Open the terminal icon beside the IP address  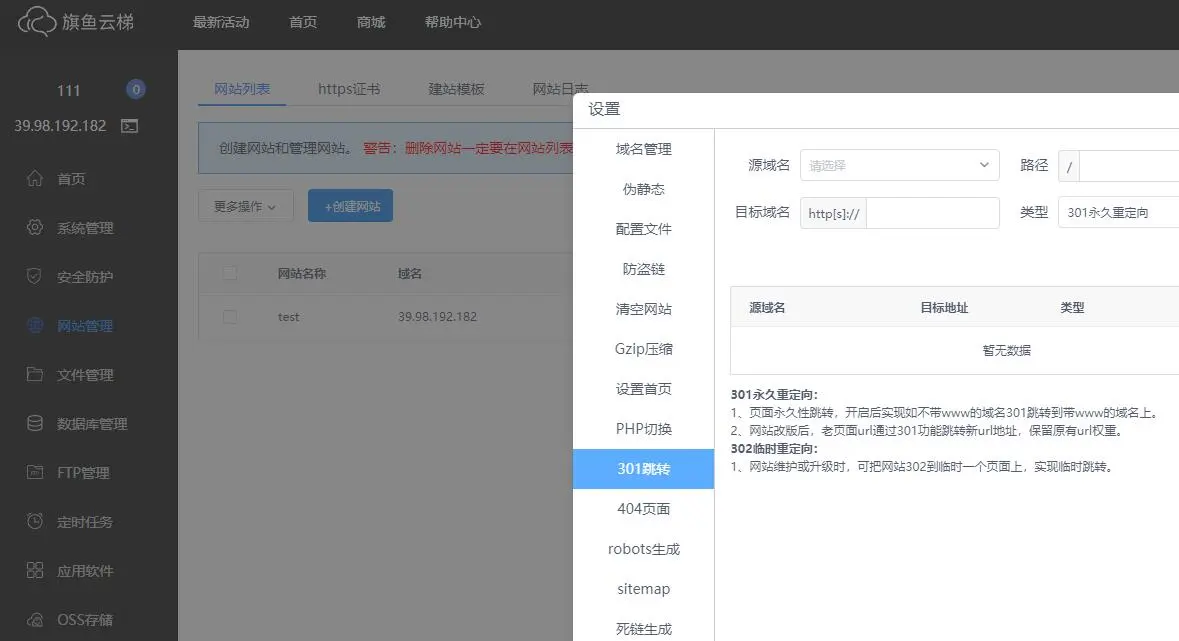click(129, 126)
